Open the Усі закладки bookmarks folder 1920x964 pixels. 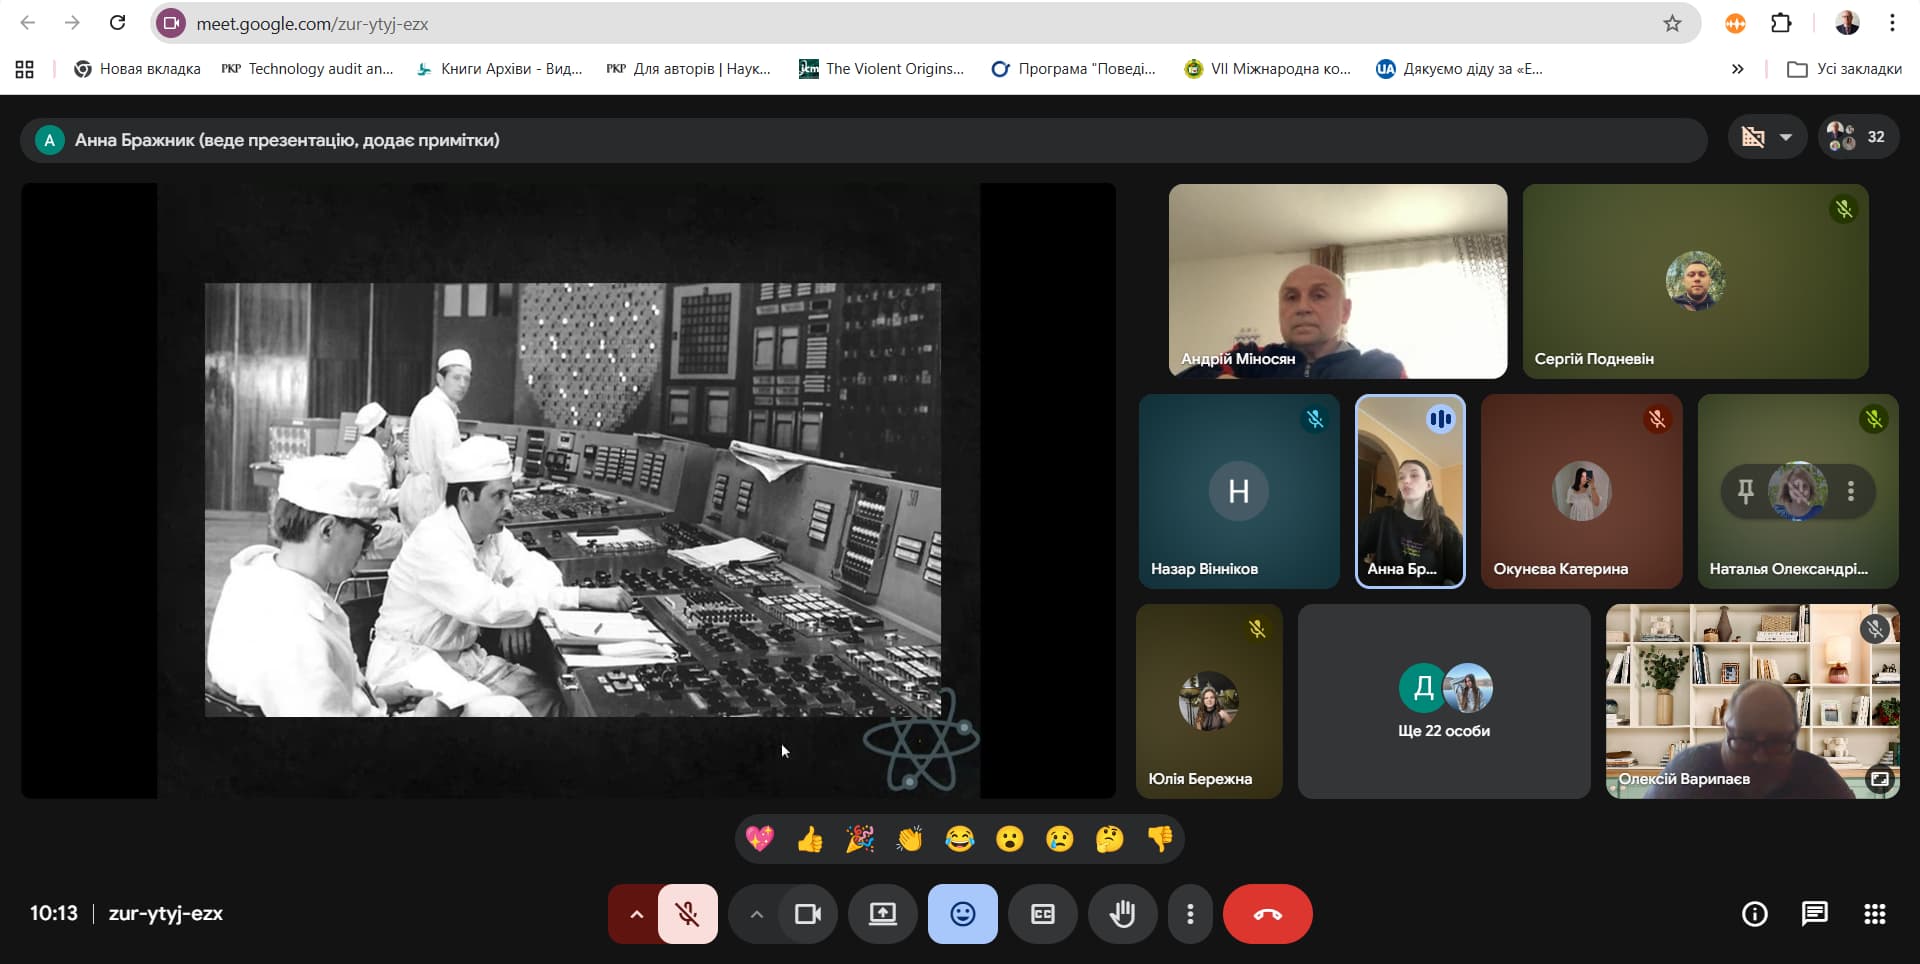tap(1845, 69)
